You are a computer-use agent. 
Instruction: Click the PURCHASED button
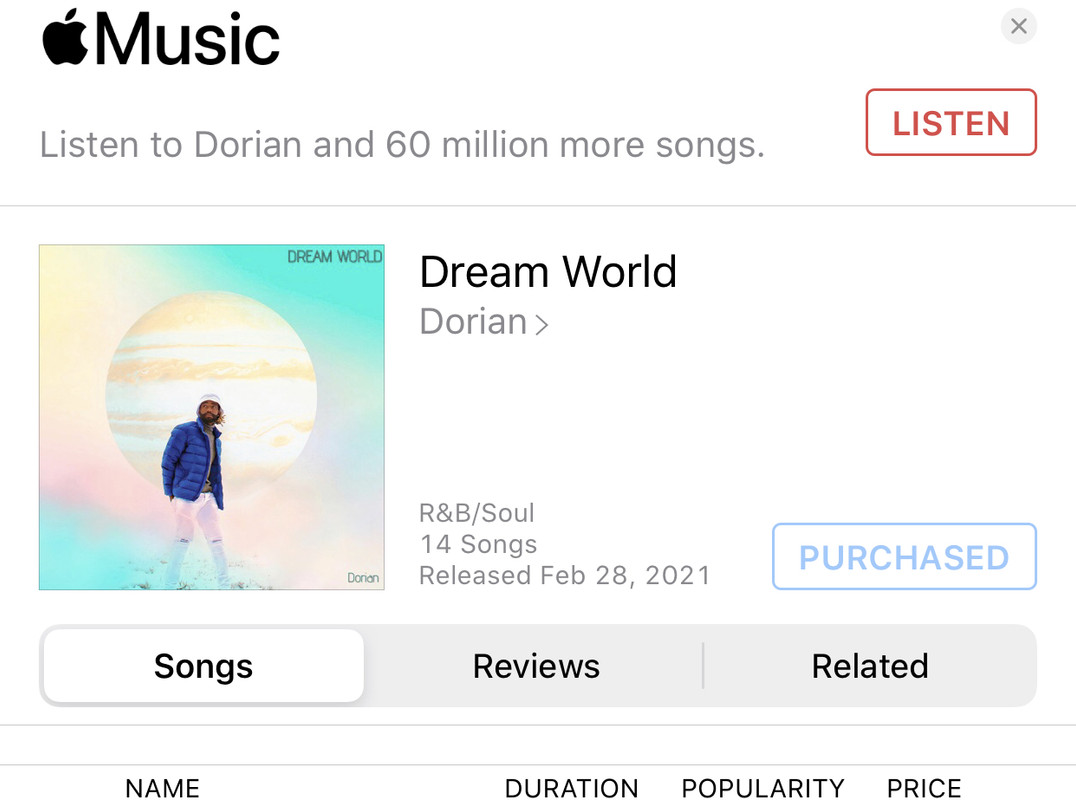pos(904,556)
